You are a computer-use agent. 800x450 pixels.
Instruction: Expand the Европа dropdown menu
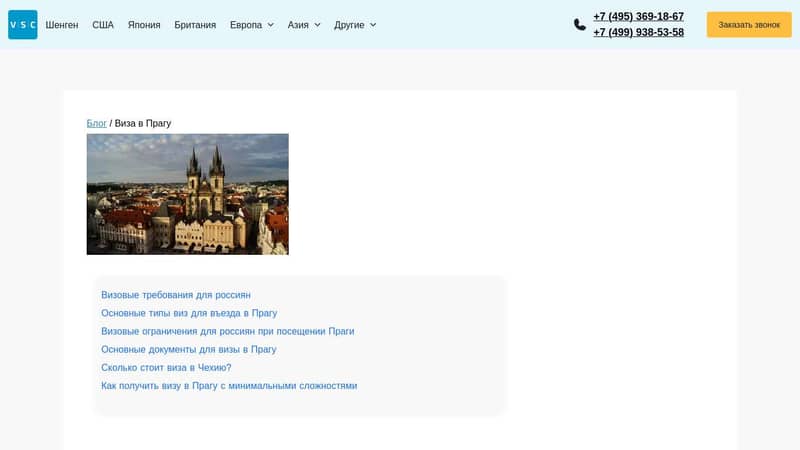[x=252, y=25]
